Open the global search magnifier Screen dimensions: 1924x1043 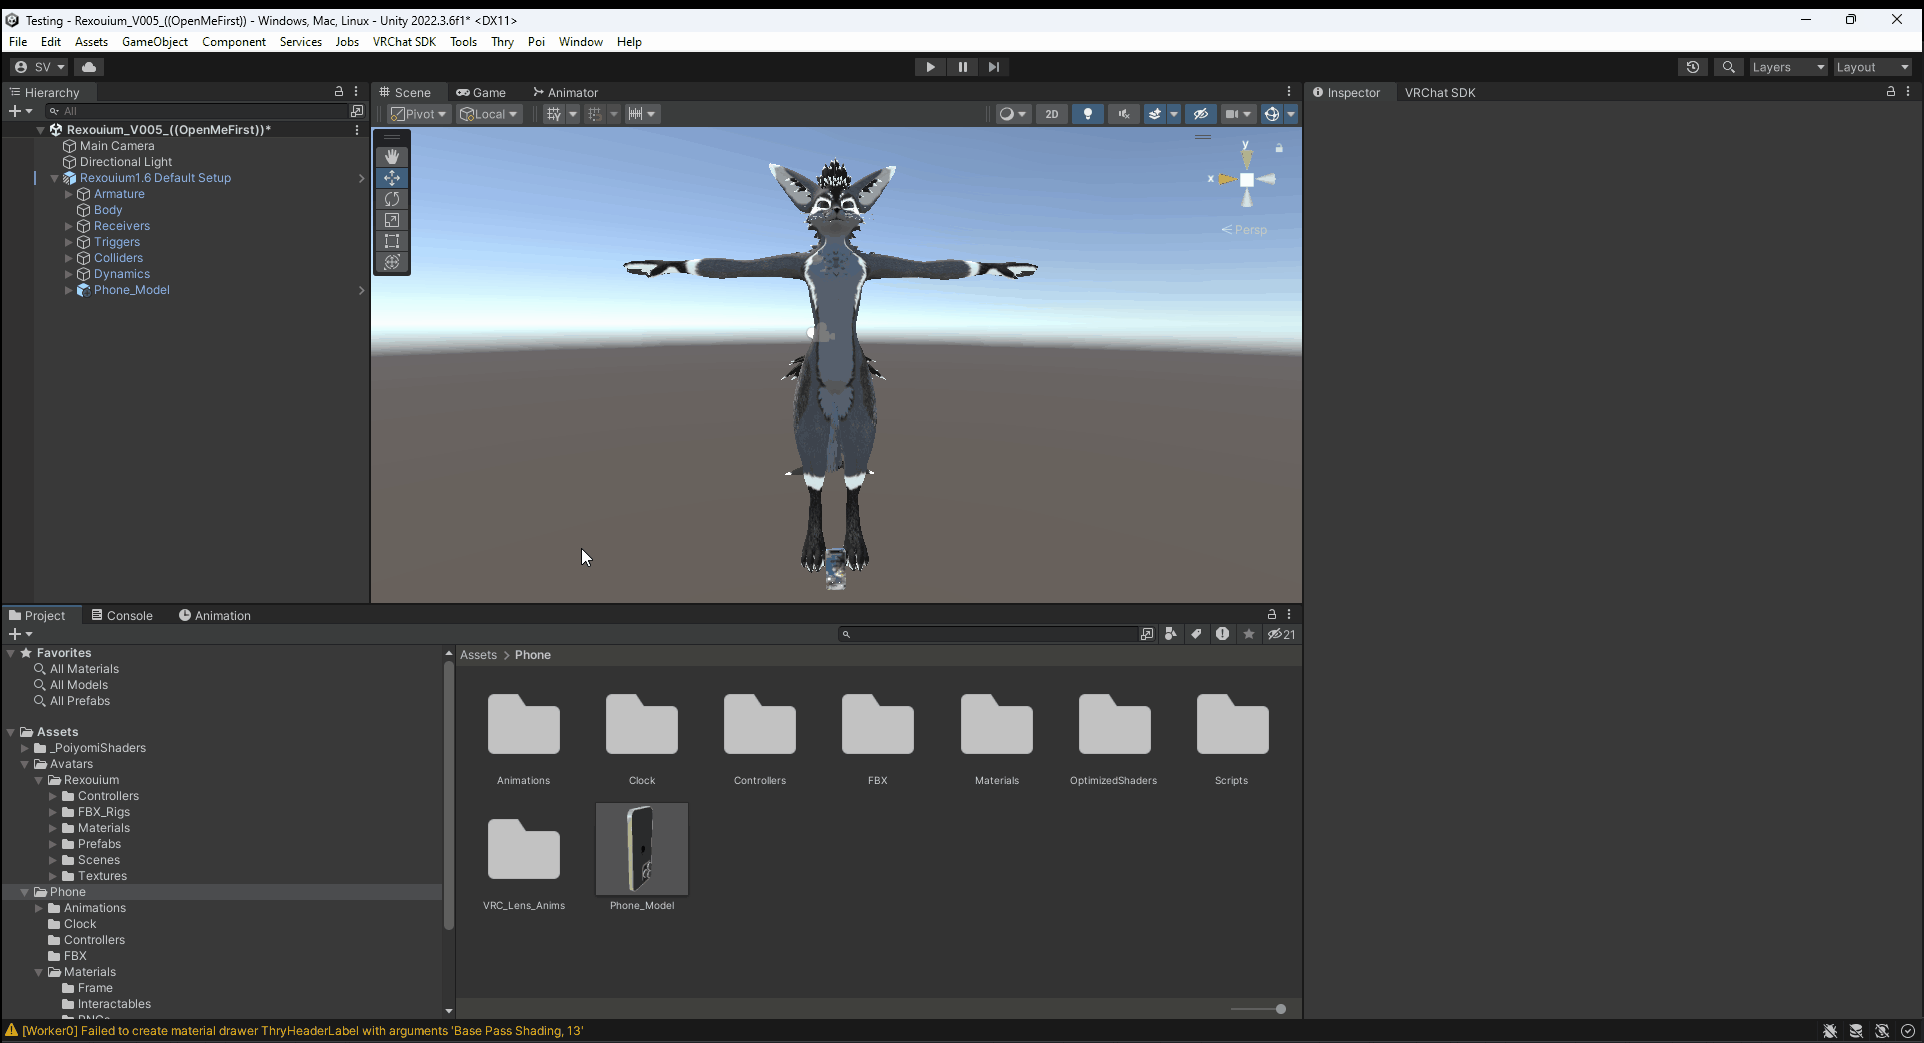pyautogui.click(x=1728, y=67)
